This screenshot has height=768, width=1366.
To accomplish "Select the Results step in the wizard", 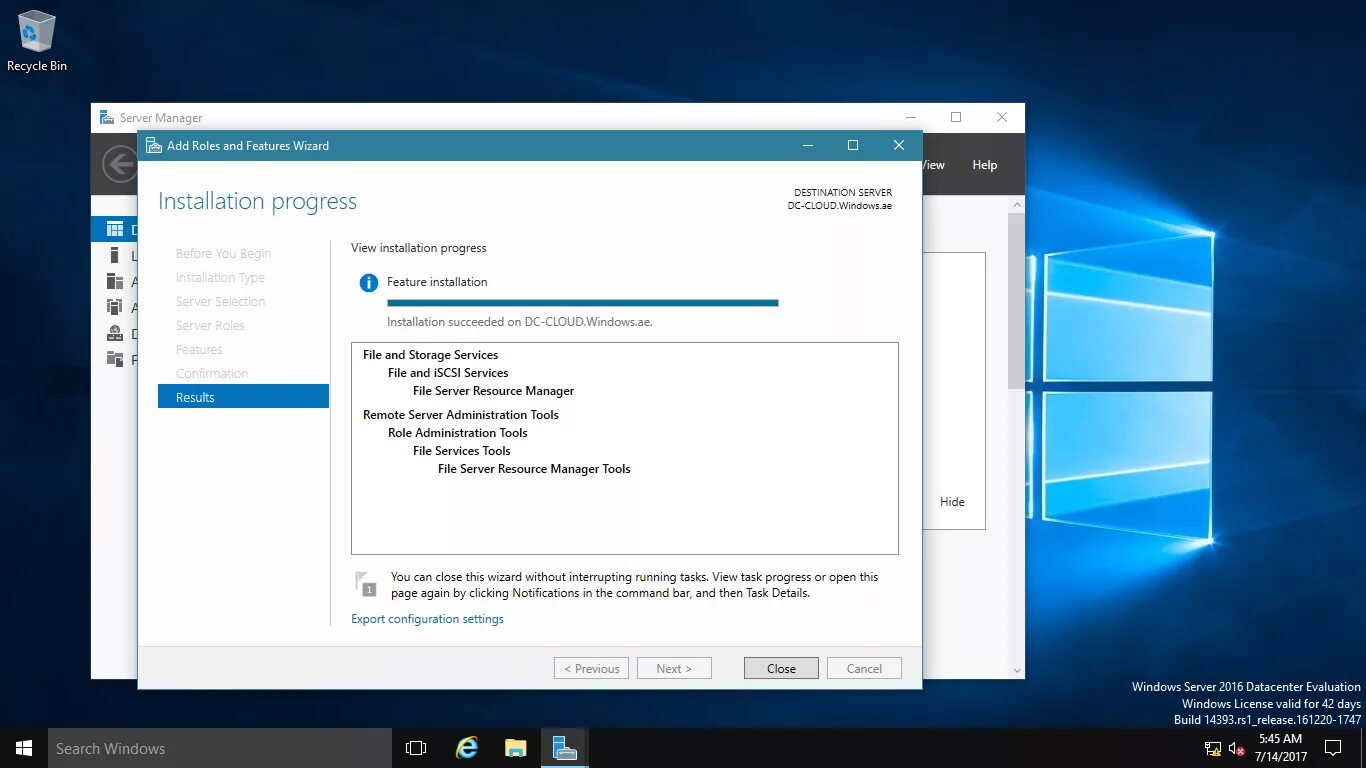I will coord(243,397).
